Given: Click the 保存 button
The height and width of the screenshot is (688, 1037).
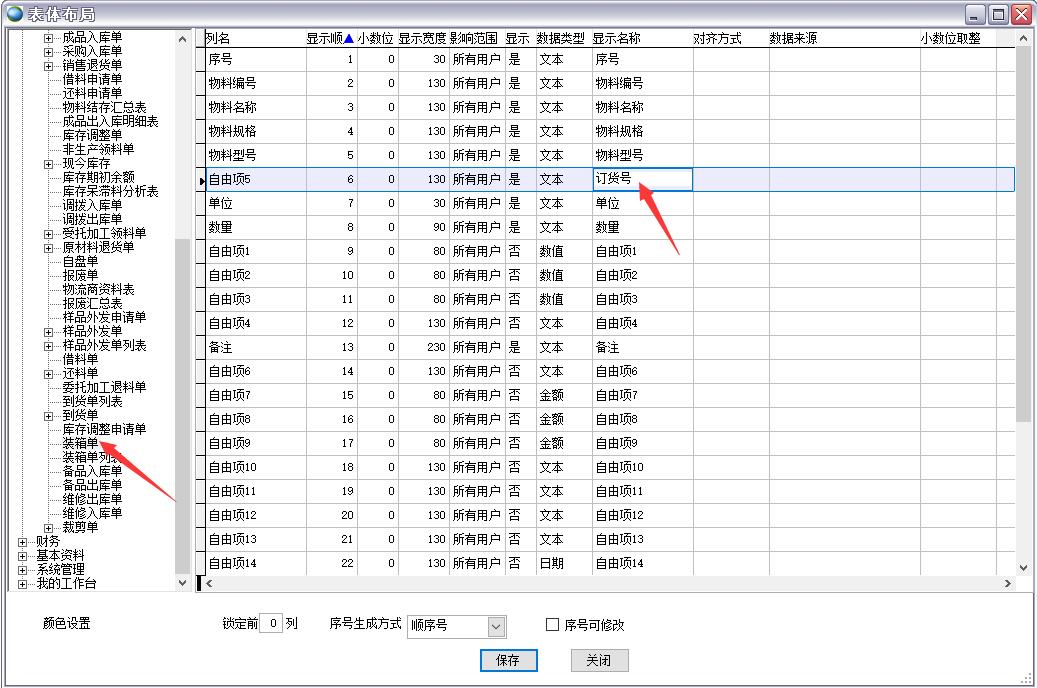Looking at the screenshot, I should (508, 660).
